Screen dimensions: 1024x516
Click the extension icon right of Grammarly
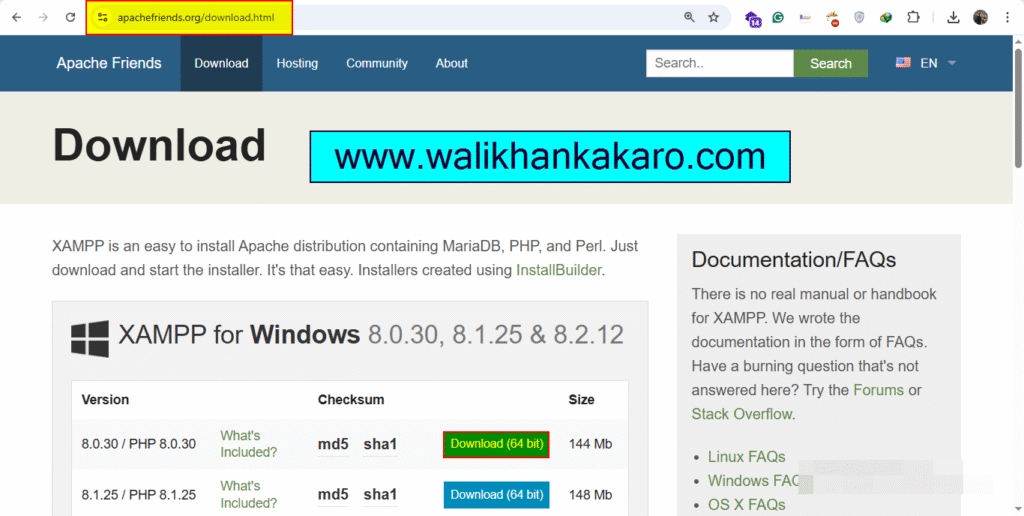coord(805,18)
